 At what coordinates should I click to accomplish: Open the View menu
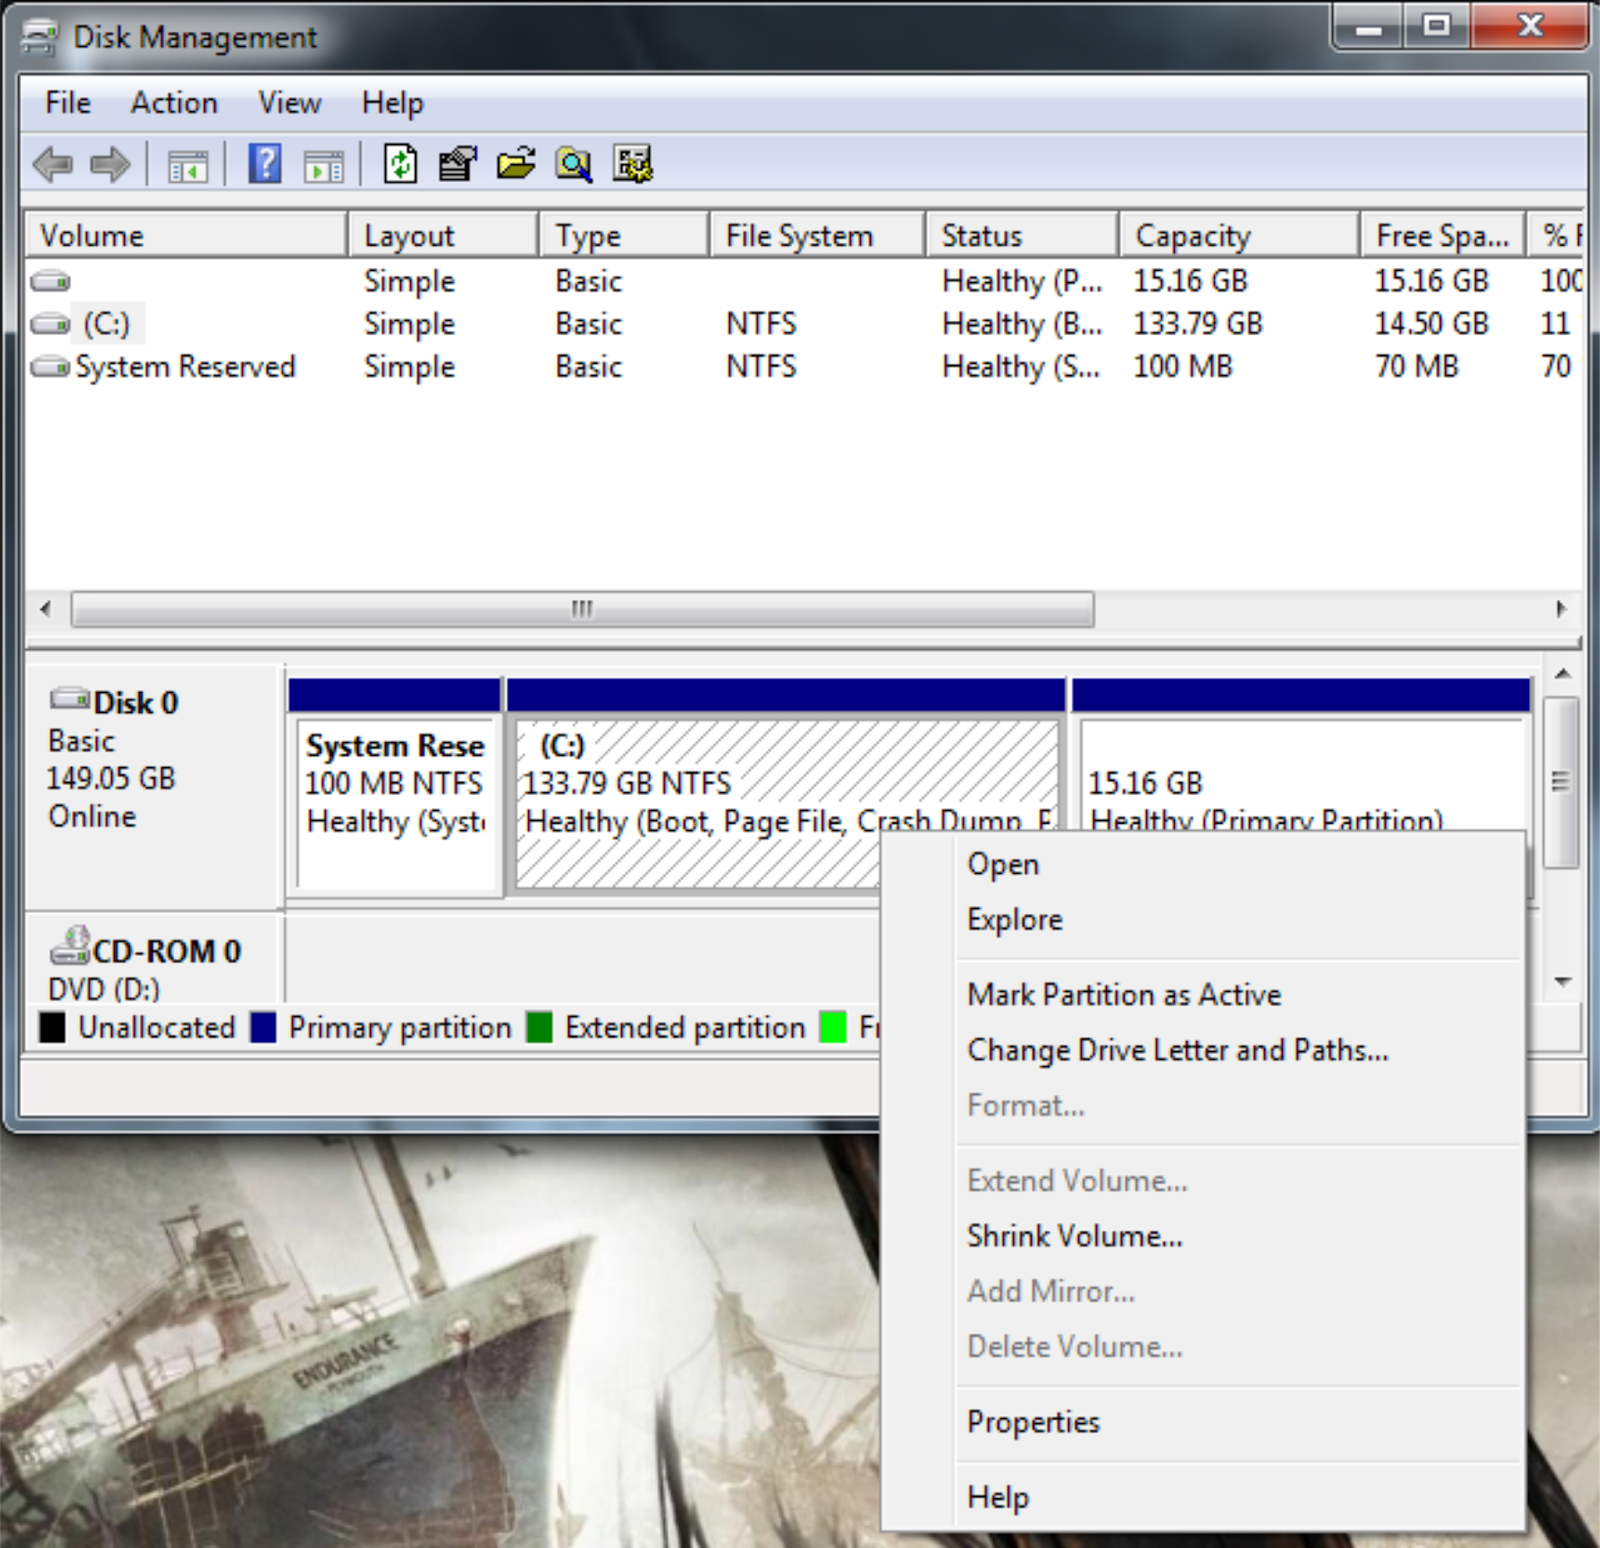(288, 103)
